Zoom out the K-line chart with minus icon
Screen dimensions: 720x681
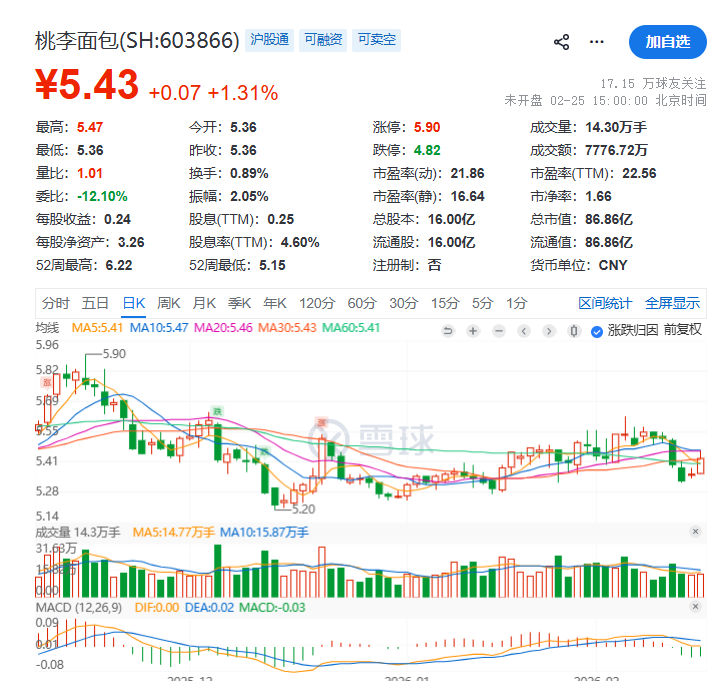(x=497, y=331)
